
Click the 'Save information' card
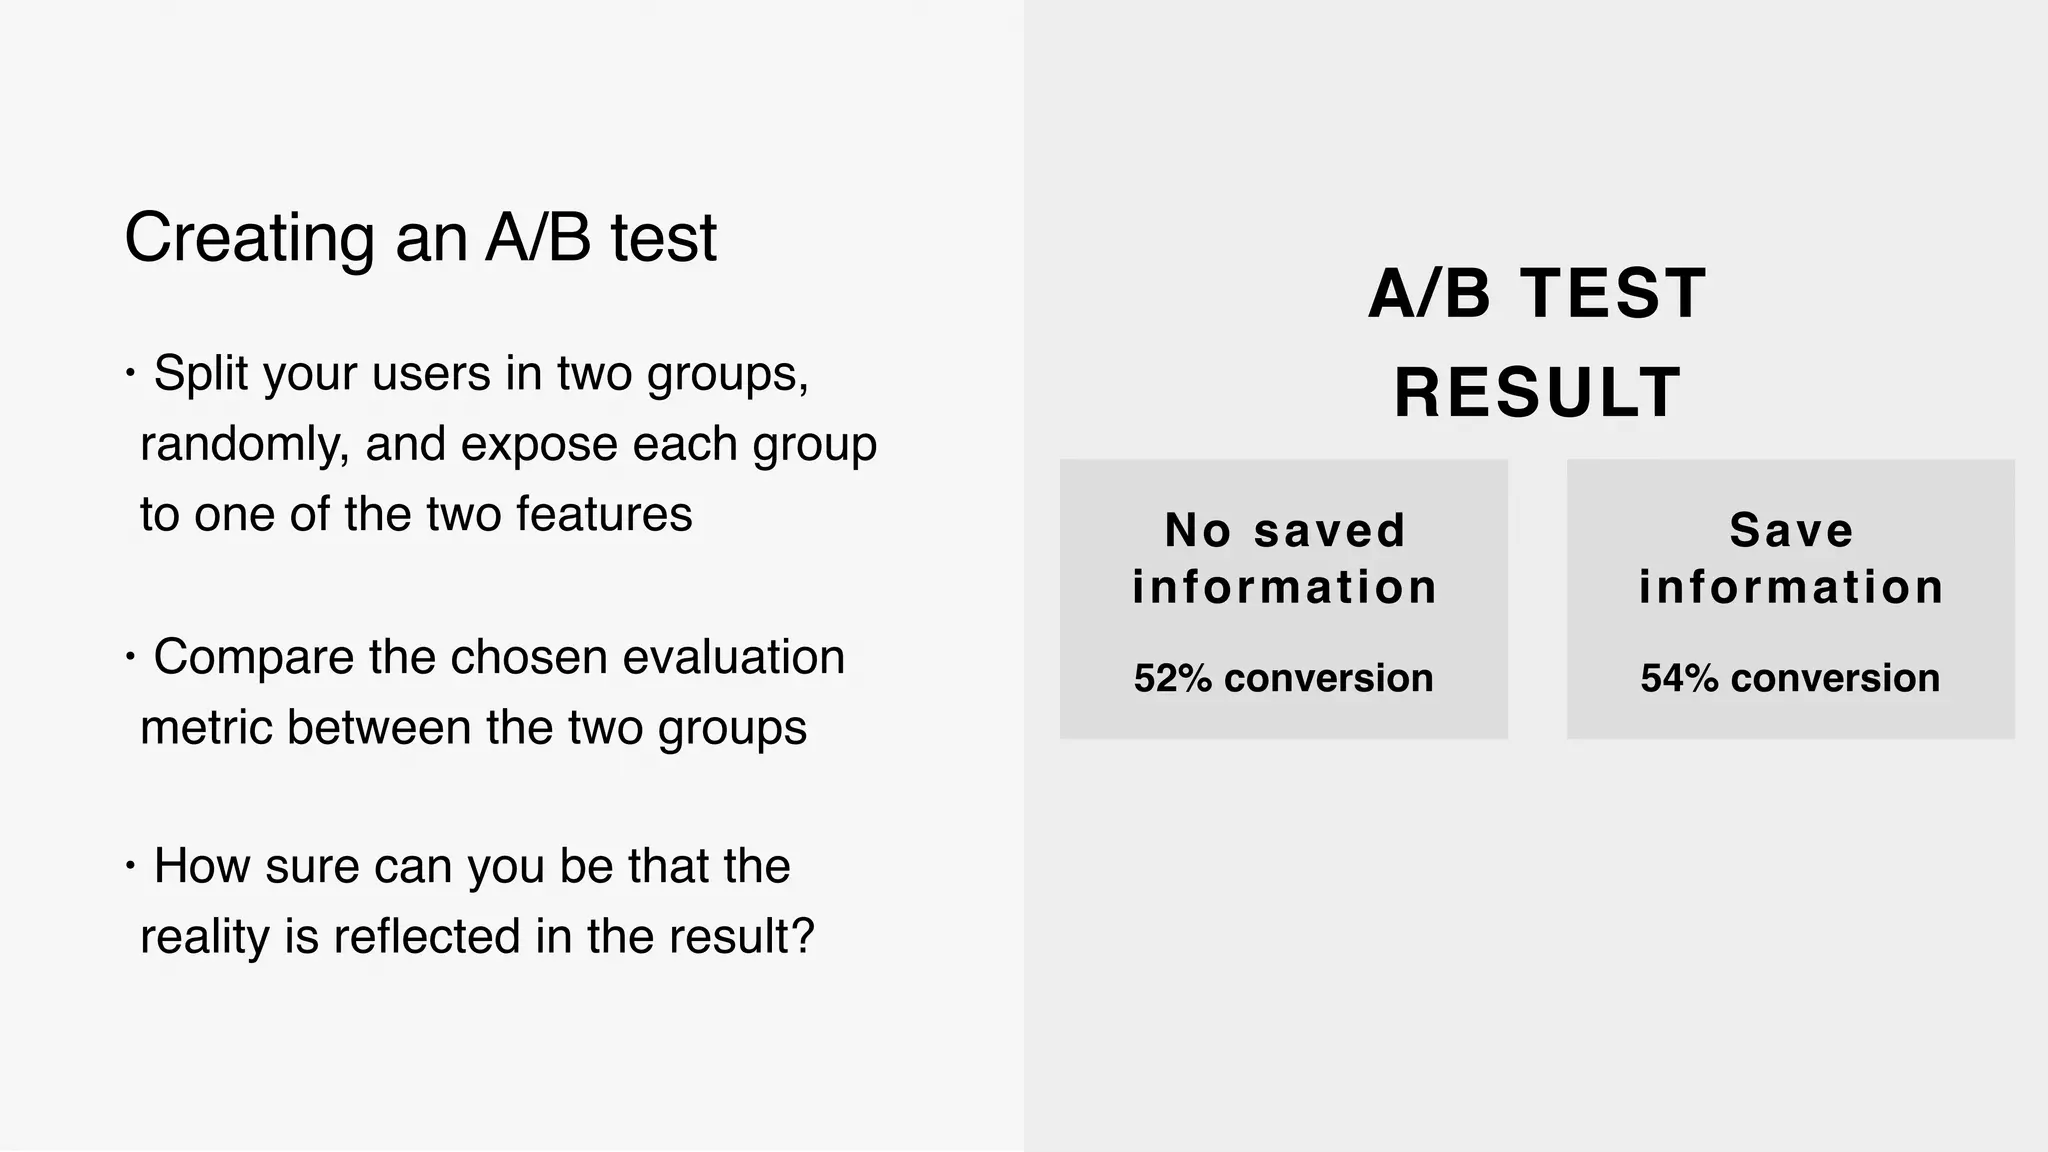click(x=1791, y=599)
